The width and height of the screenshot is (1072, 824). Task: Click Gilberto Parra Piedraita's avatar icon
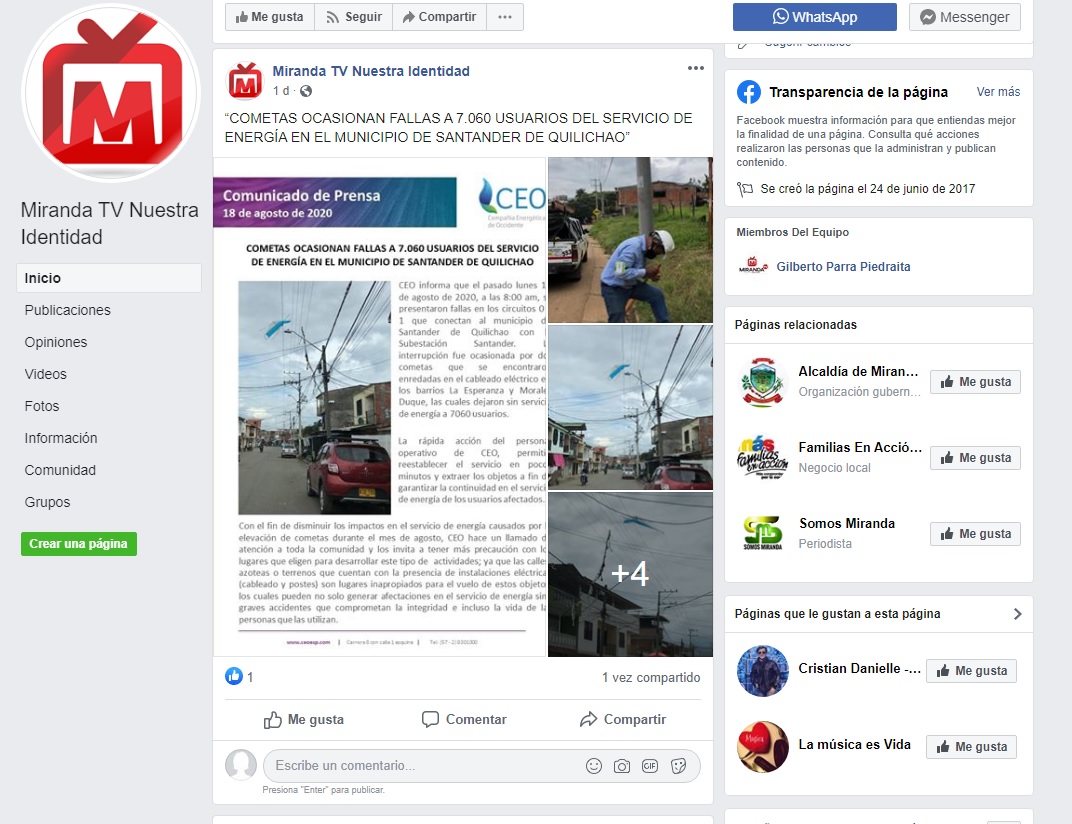[x=753, y=265]
